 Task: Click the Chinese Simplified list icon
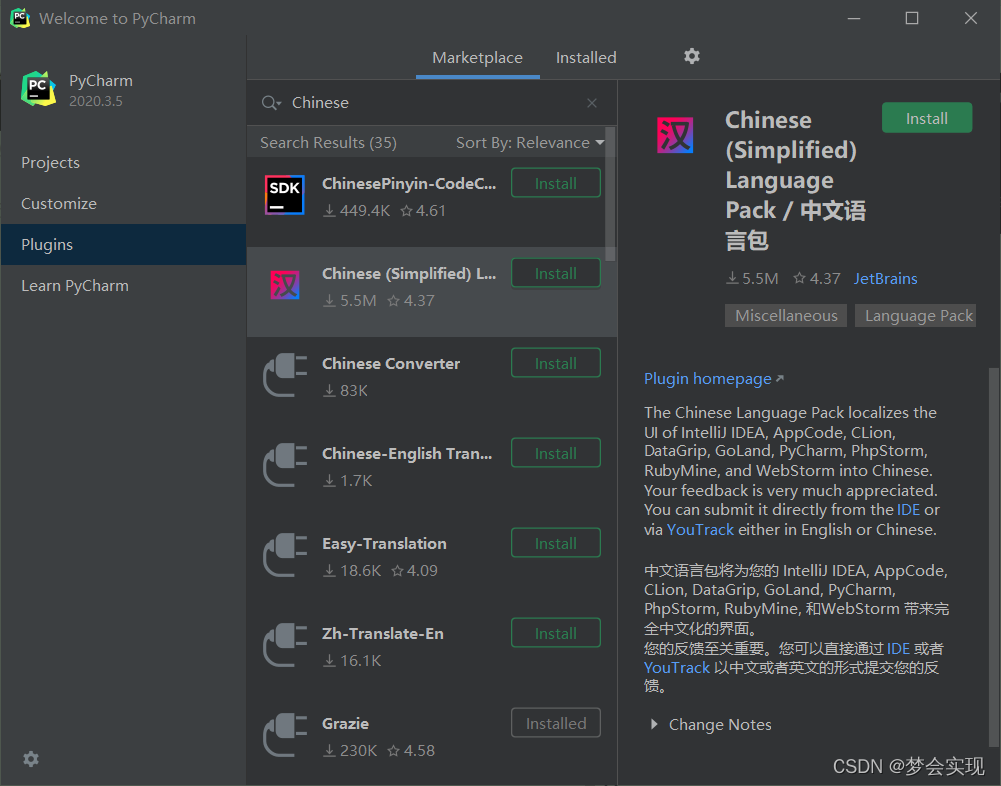[x=285, y=285]
